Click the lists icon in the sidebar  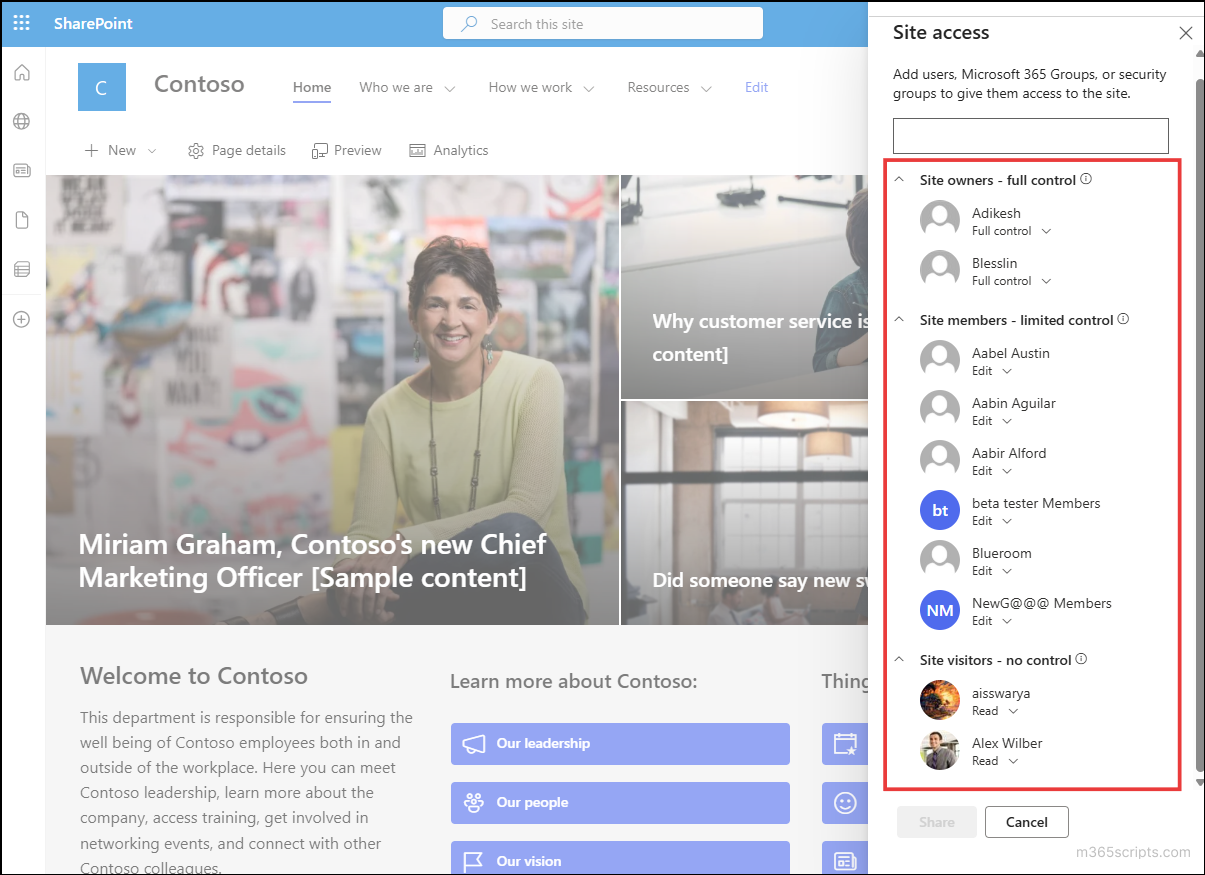tap(21, 268)
